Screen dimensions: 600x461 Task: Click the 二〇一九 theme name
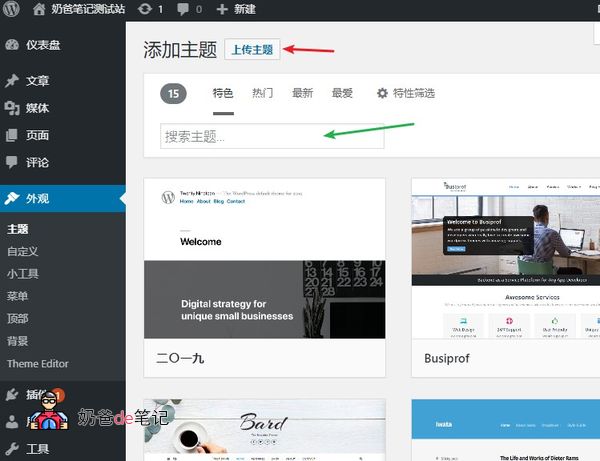pos(180,358)
